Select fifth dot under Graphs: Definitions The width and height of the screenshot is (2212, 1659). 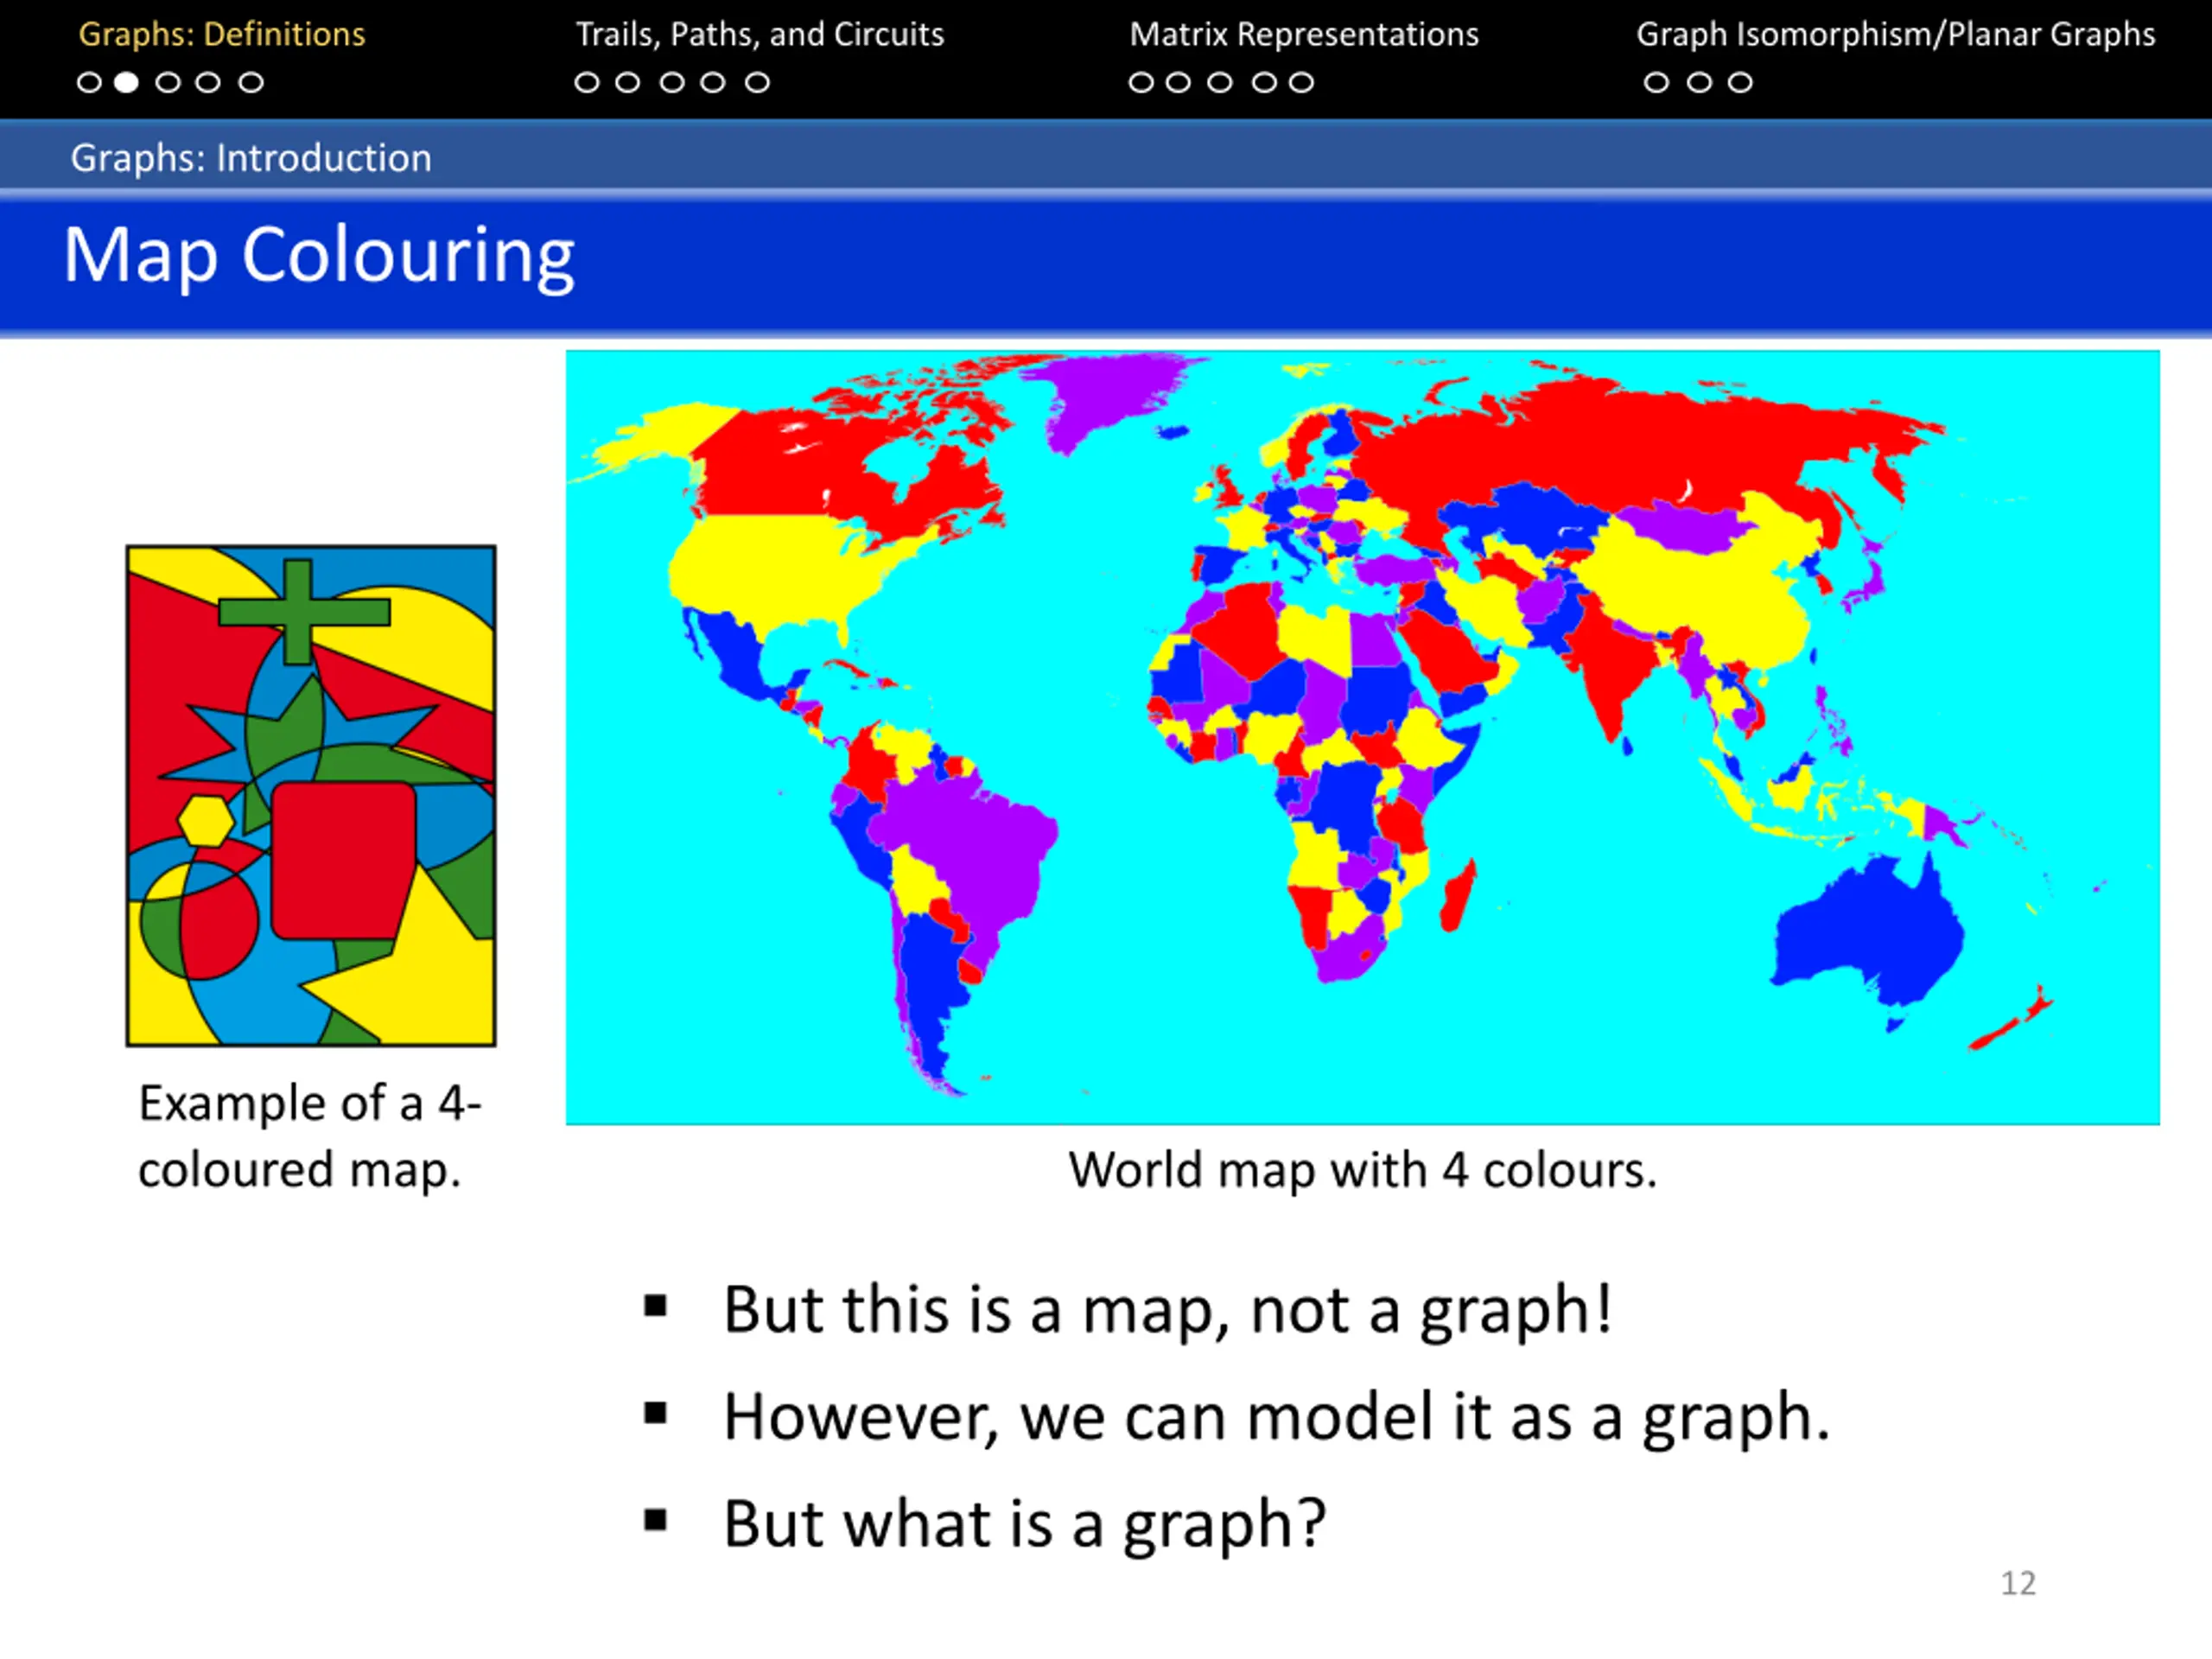point(251,83)
